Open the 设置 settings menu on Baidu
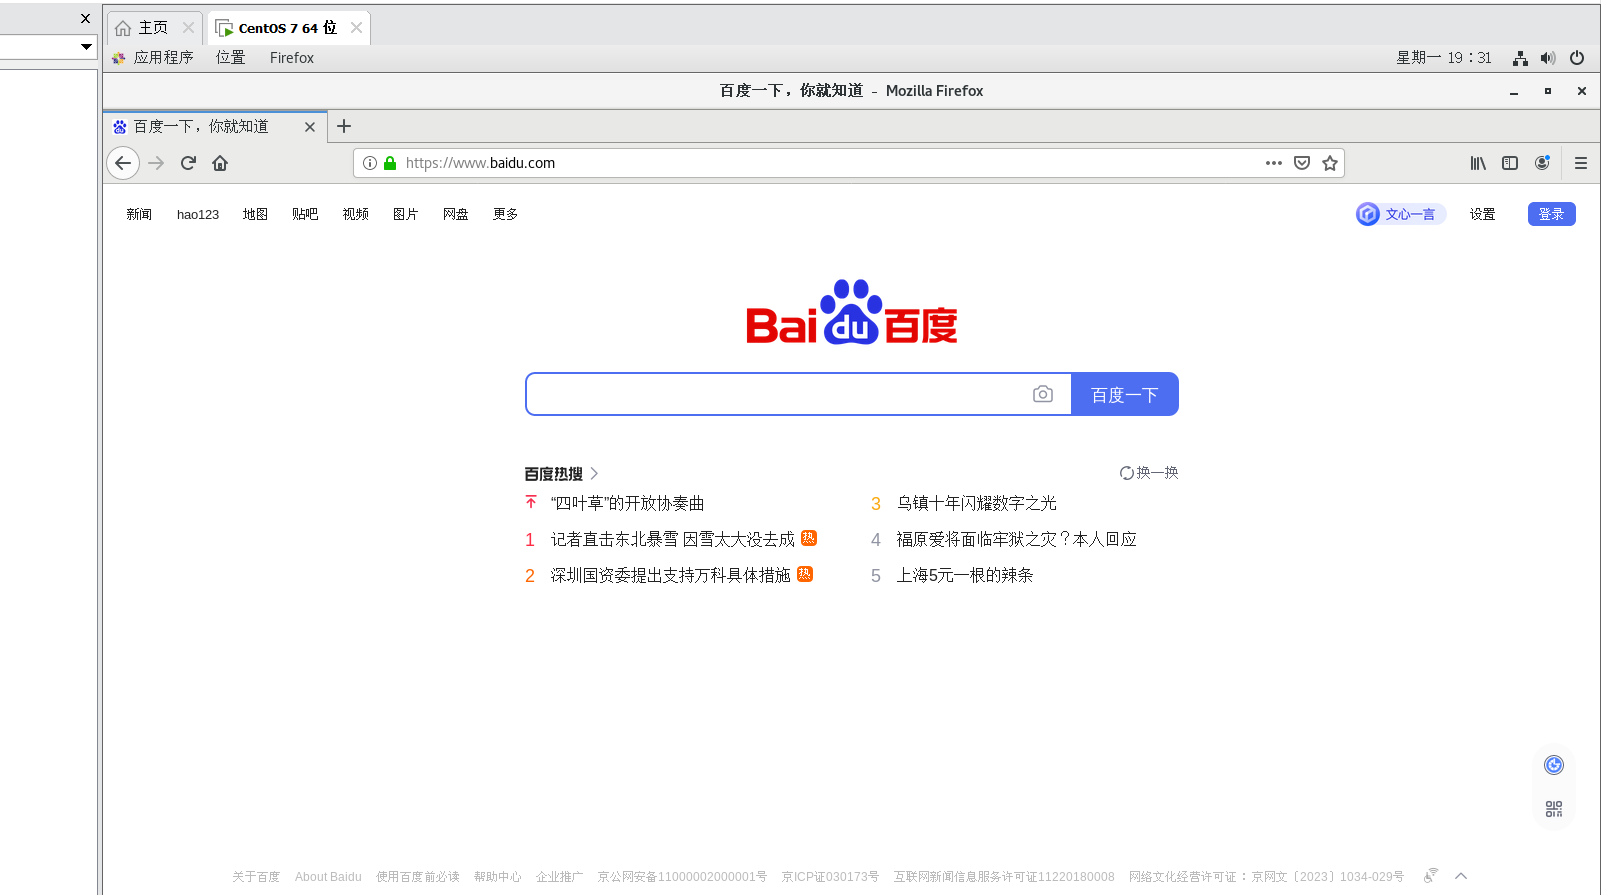Screen dimensions: 1601x895 click(1482, 214)
